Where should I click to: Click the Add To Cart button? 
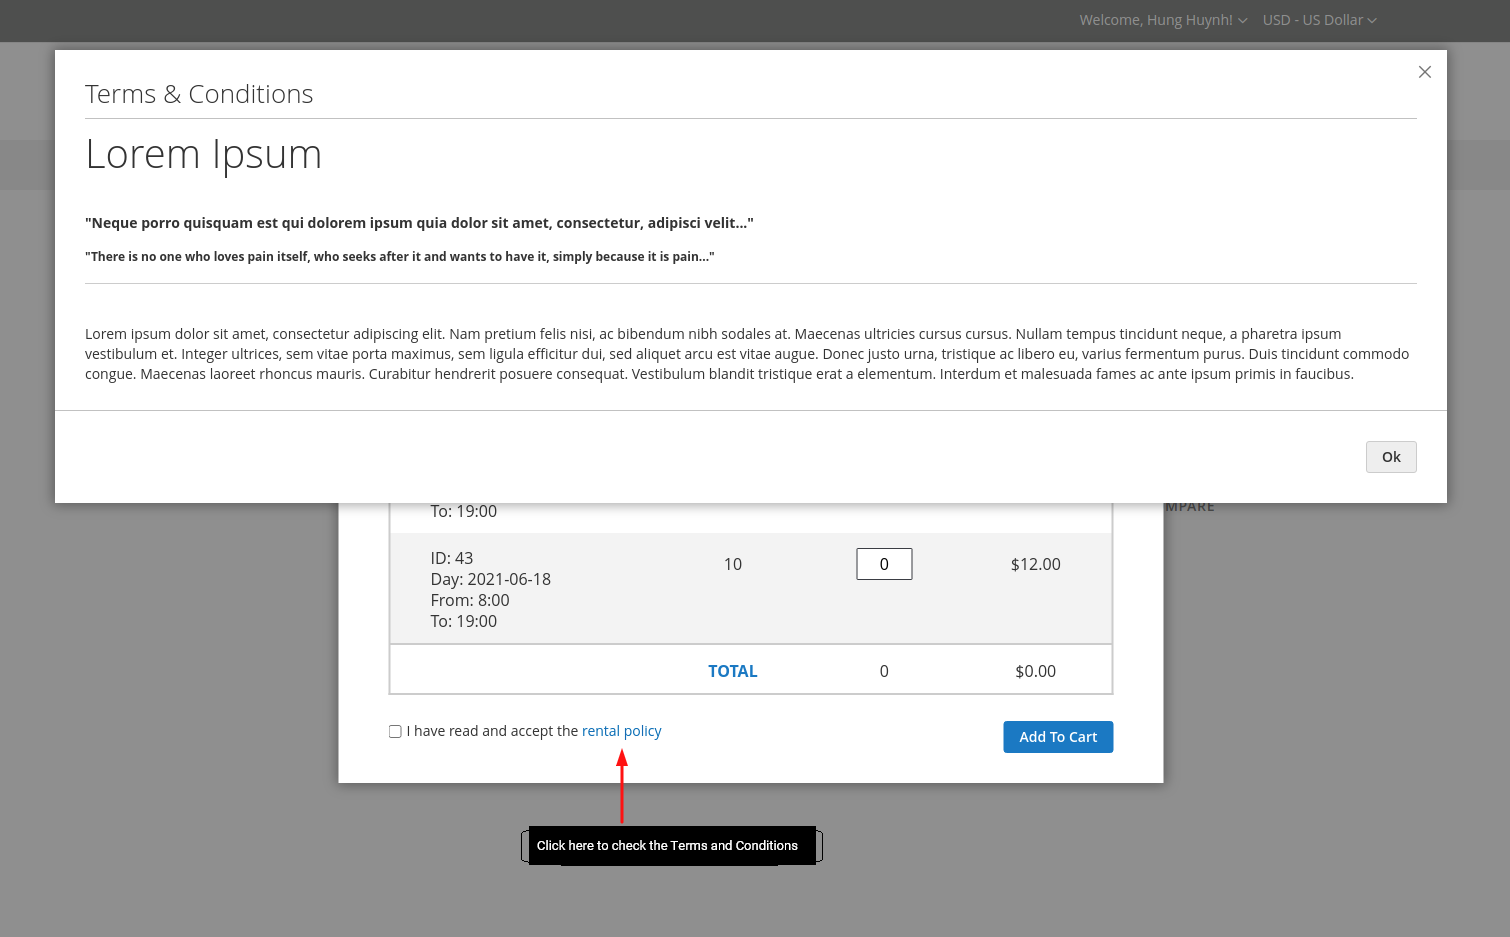coord(1057,737)
